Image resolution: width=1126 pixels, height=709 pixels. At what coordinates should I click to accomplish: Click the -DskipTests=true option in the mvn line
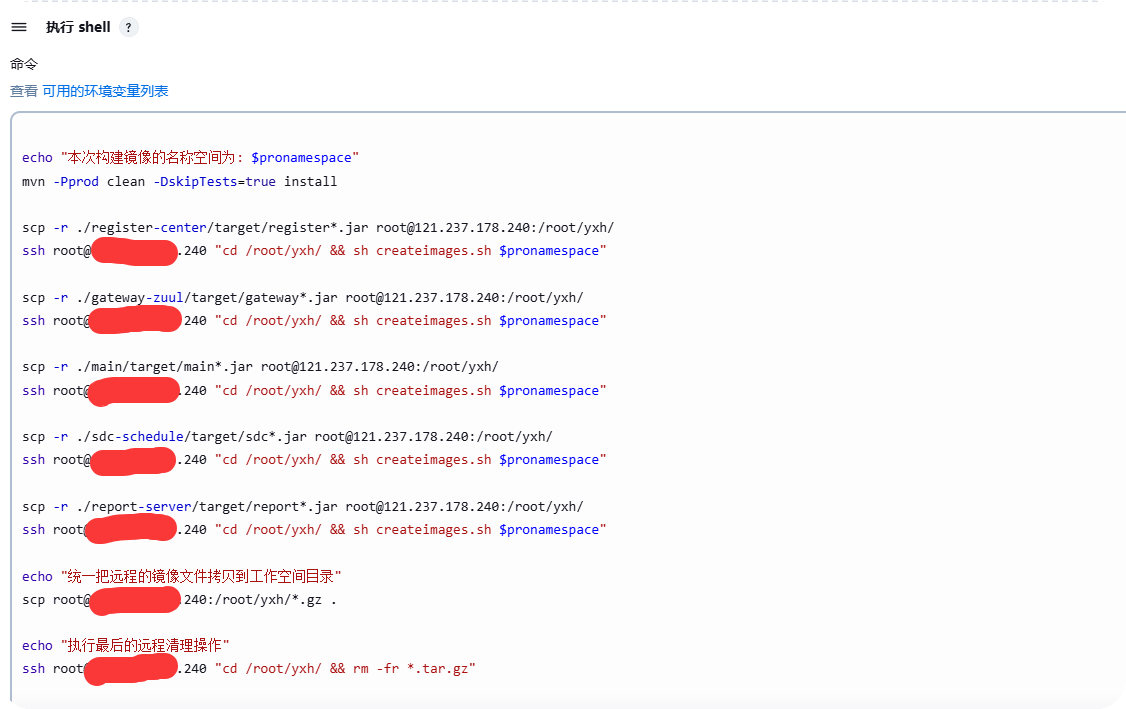click(215, 182)
